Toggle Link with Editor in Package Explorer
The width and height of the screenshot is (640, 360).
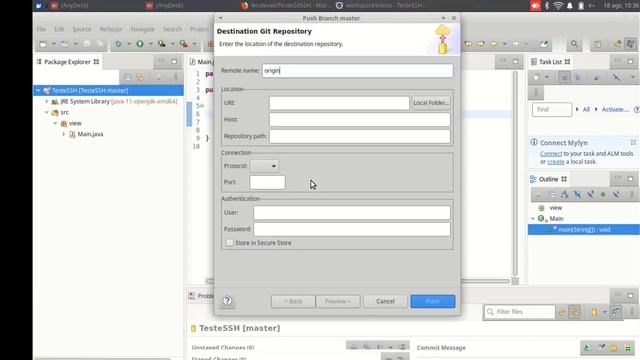(x=140, y=77)
